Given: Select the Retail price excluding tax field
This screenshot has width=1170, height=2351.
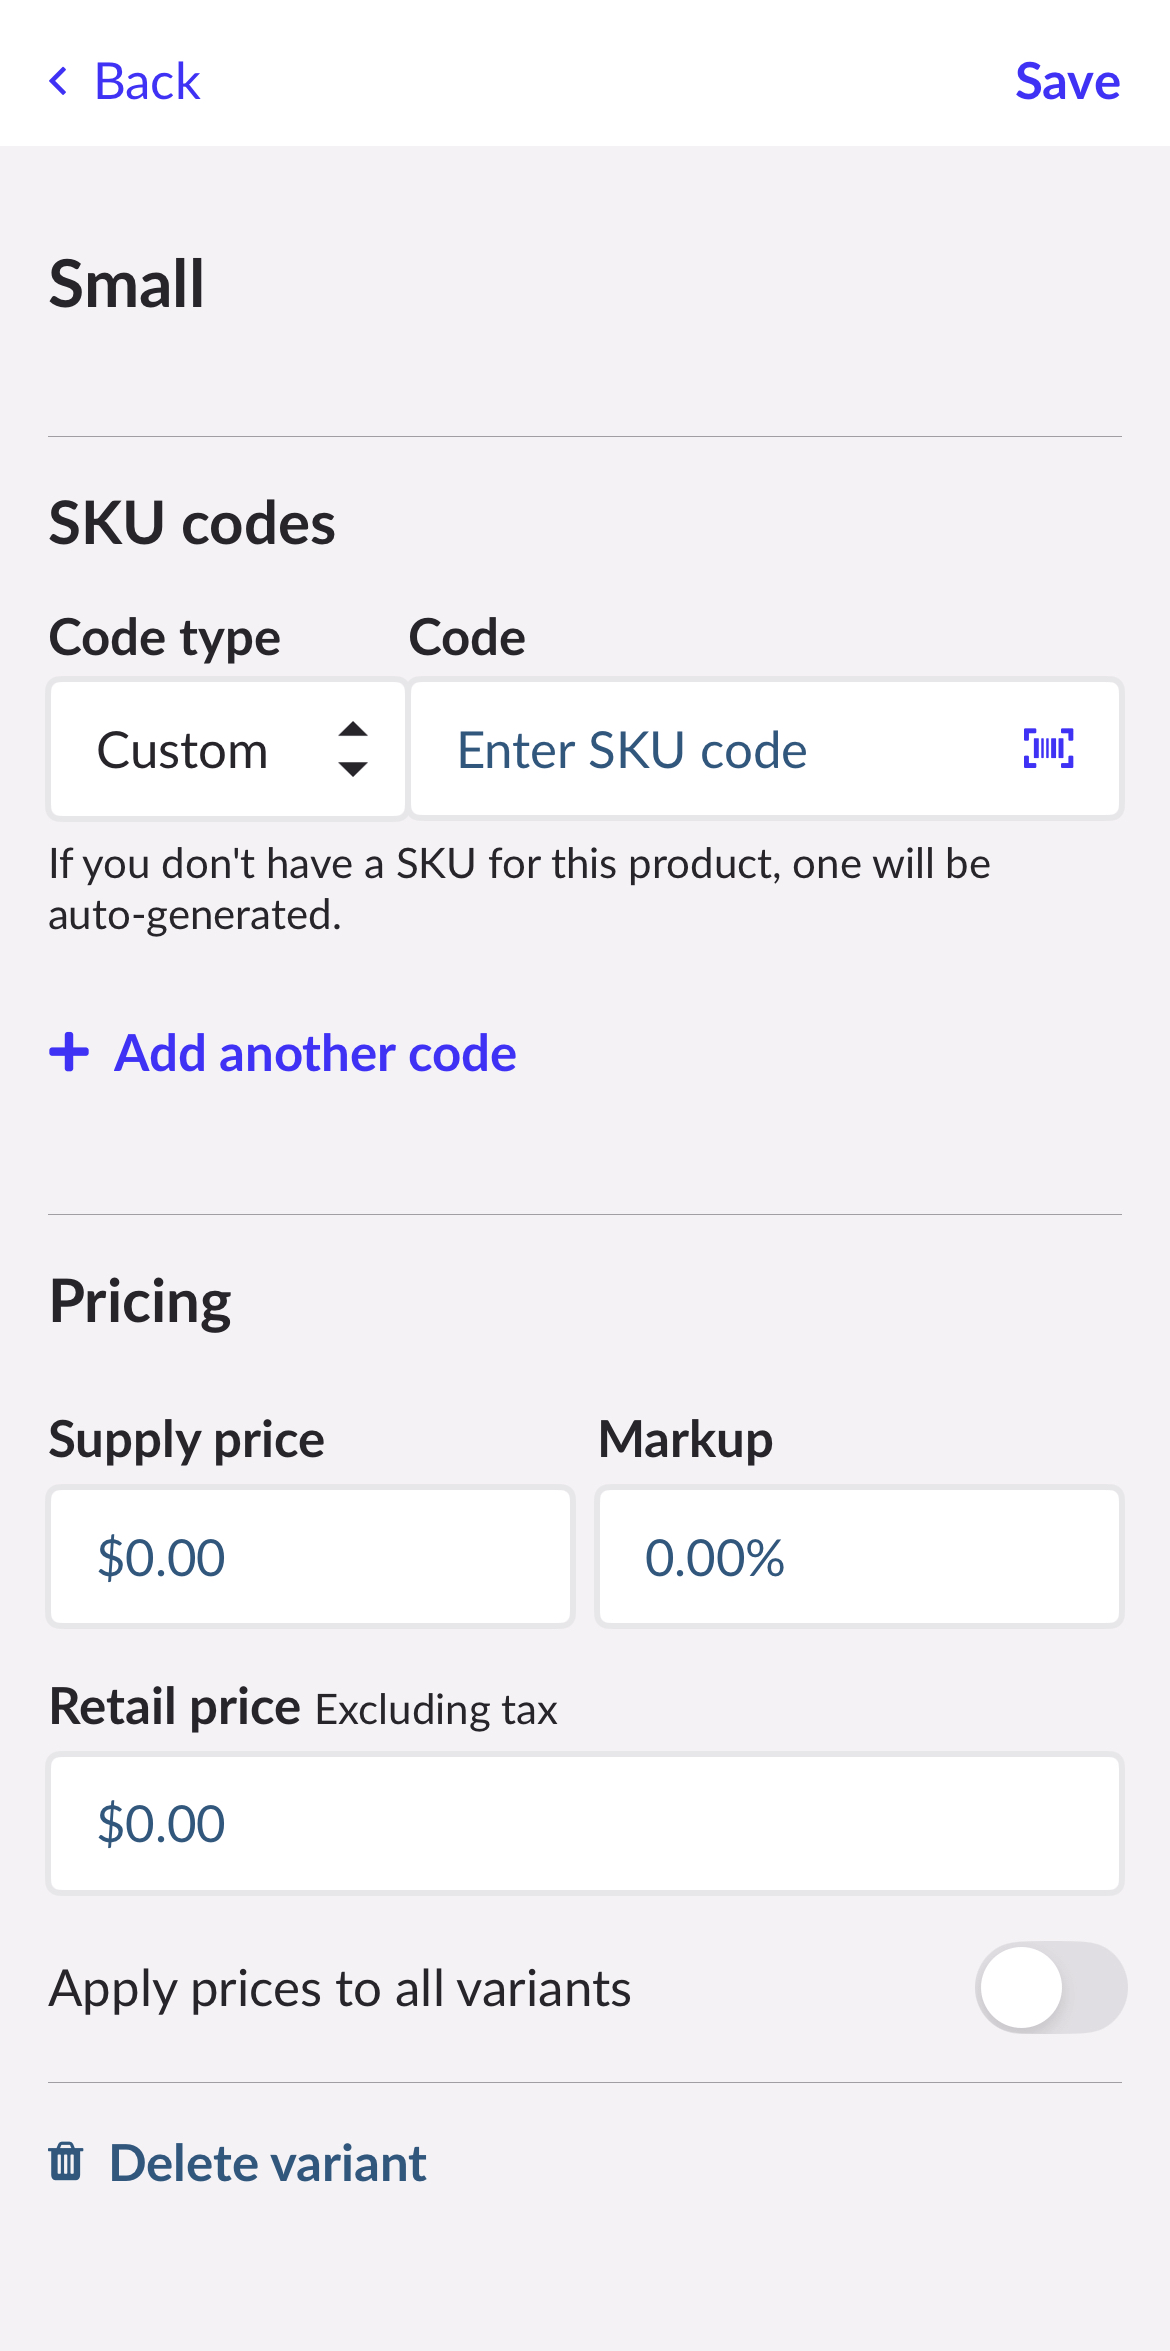Looking at the screenshot, I should click(x=585, y=1823).
